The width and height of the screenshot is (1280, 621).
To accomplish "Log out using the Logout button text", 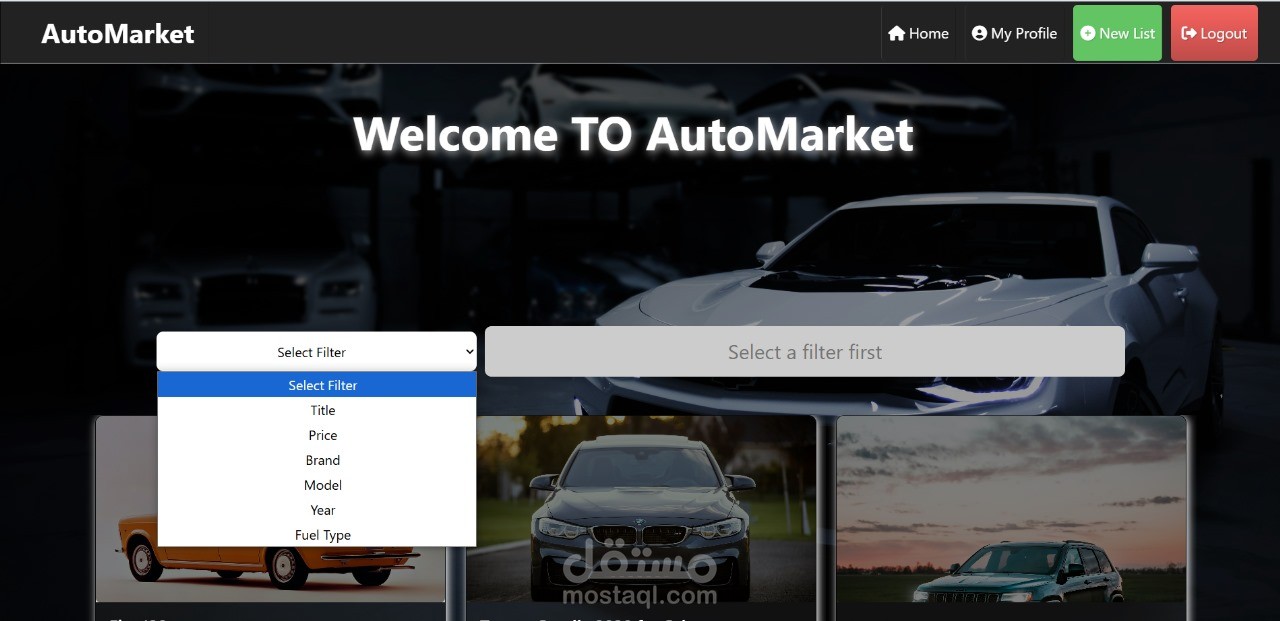I will point(1224,33).
